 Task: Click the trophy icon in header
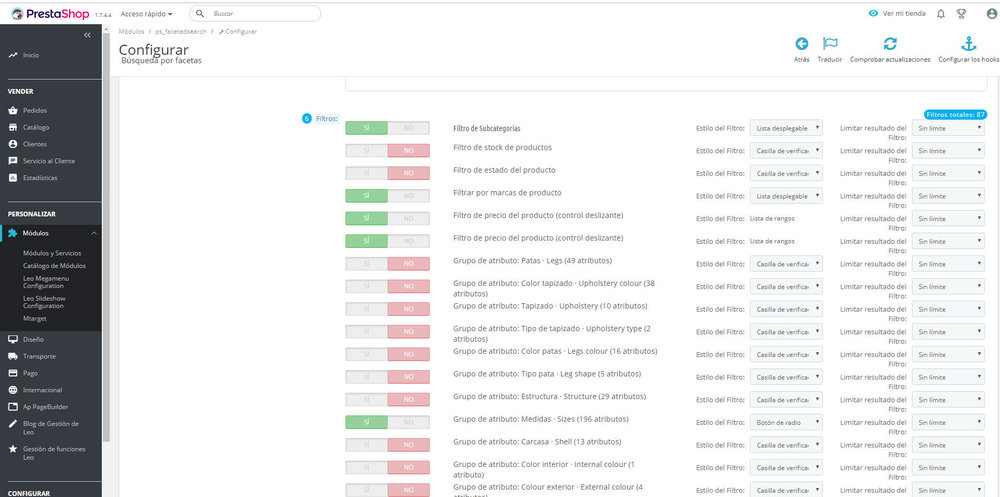[x=961, y=14]
